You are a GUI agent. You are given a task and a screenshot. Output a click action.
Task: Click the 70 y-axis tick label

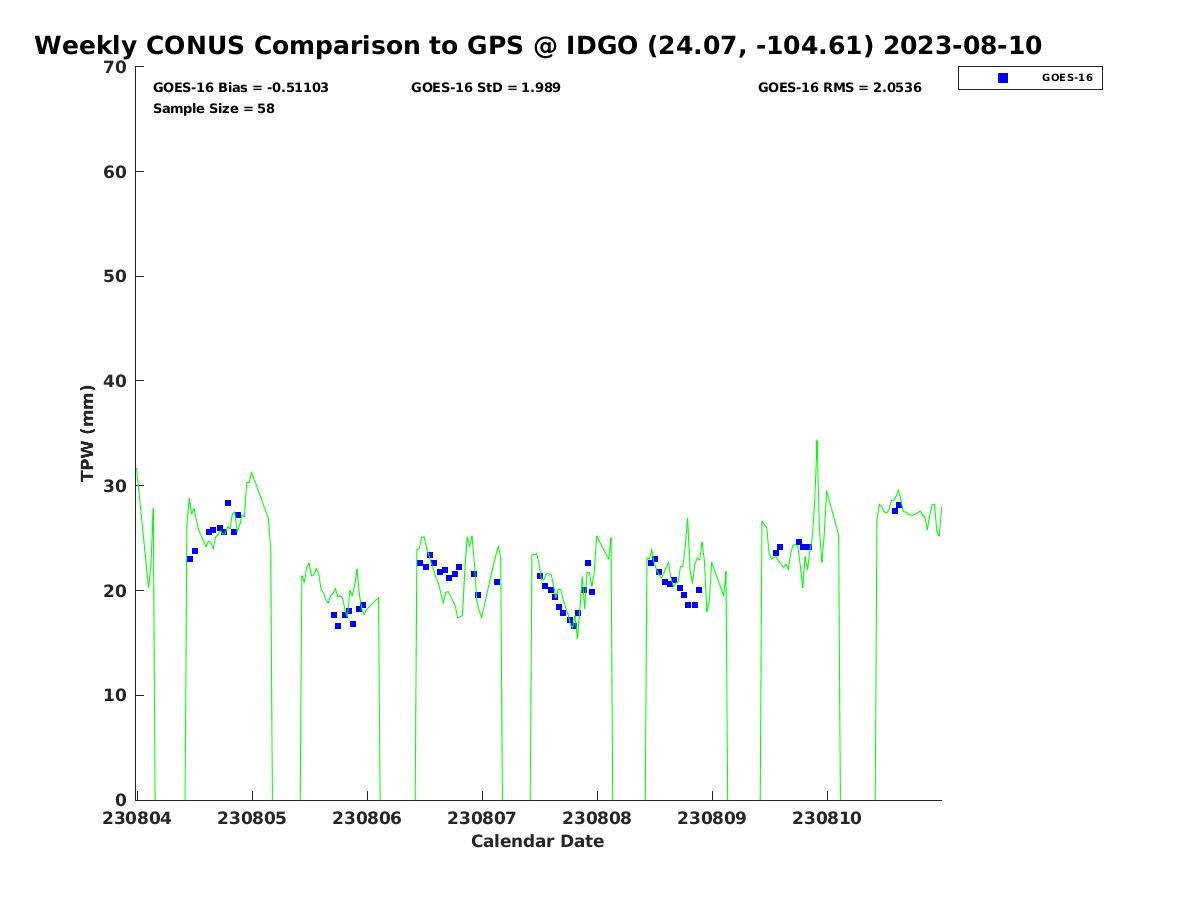point(116,67)
